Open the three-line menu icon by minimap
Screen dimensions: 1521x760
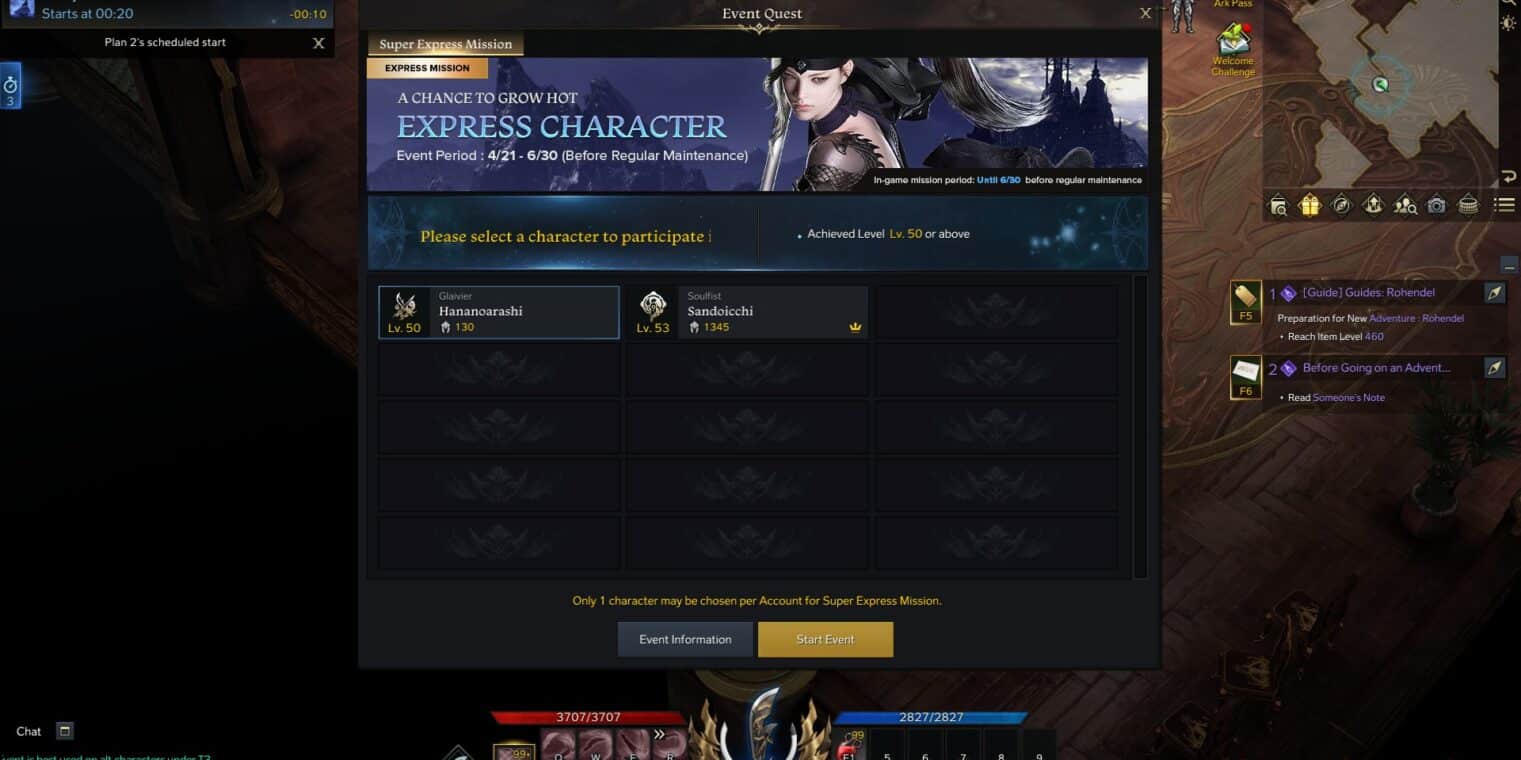(x=1503, y=205)
